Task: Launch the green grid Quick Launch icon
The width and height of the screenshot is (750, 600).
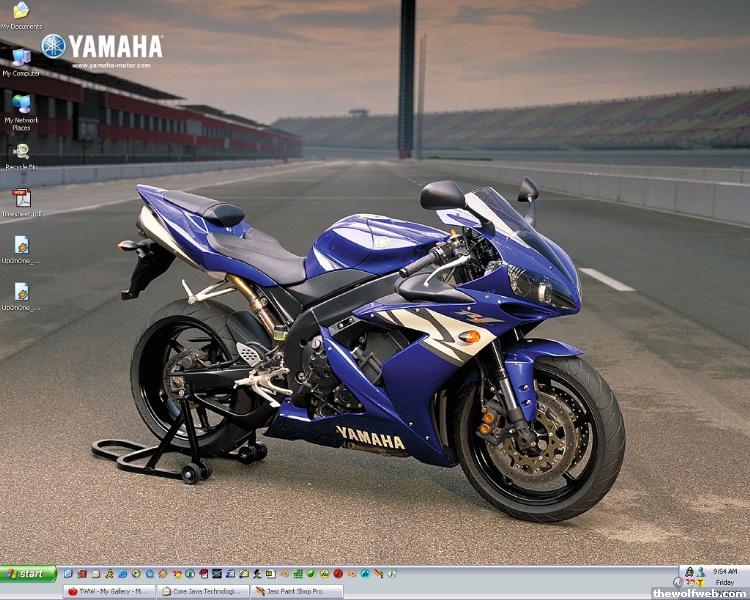Action: tap(298, 574)
